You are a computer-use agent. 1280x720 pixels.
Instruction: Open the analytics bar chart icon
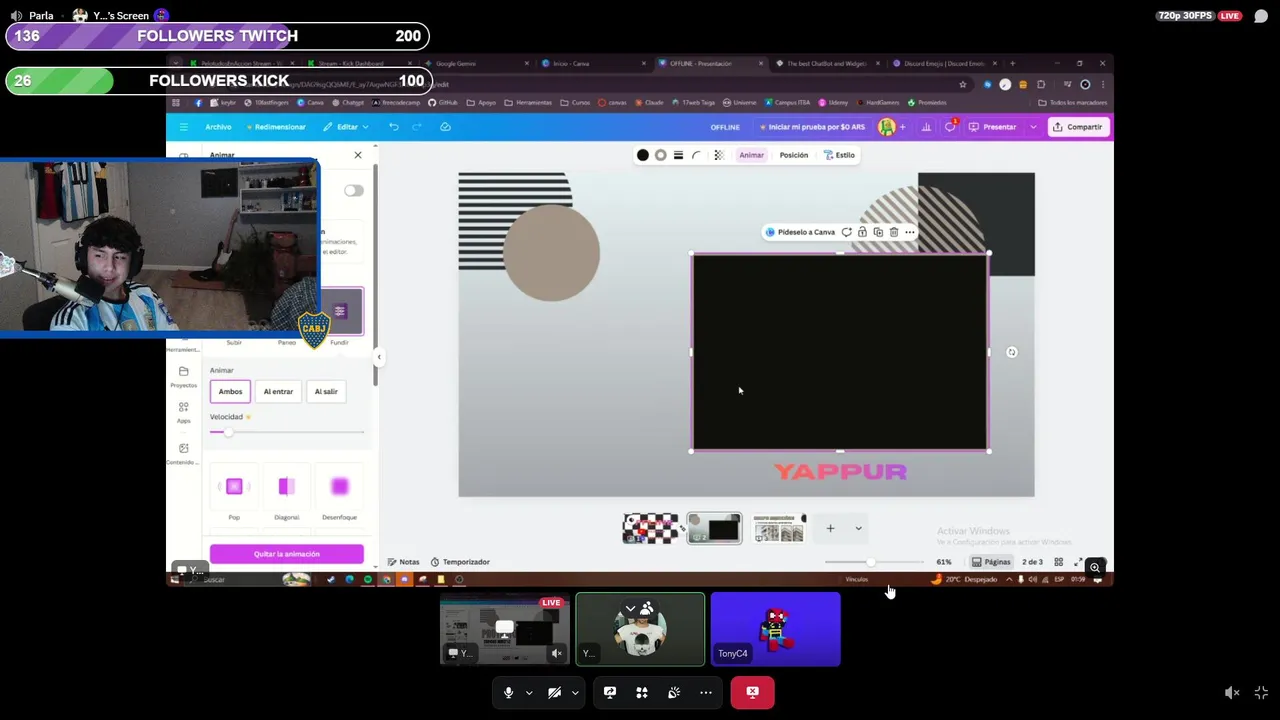[926, 127]
